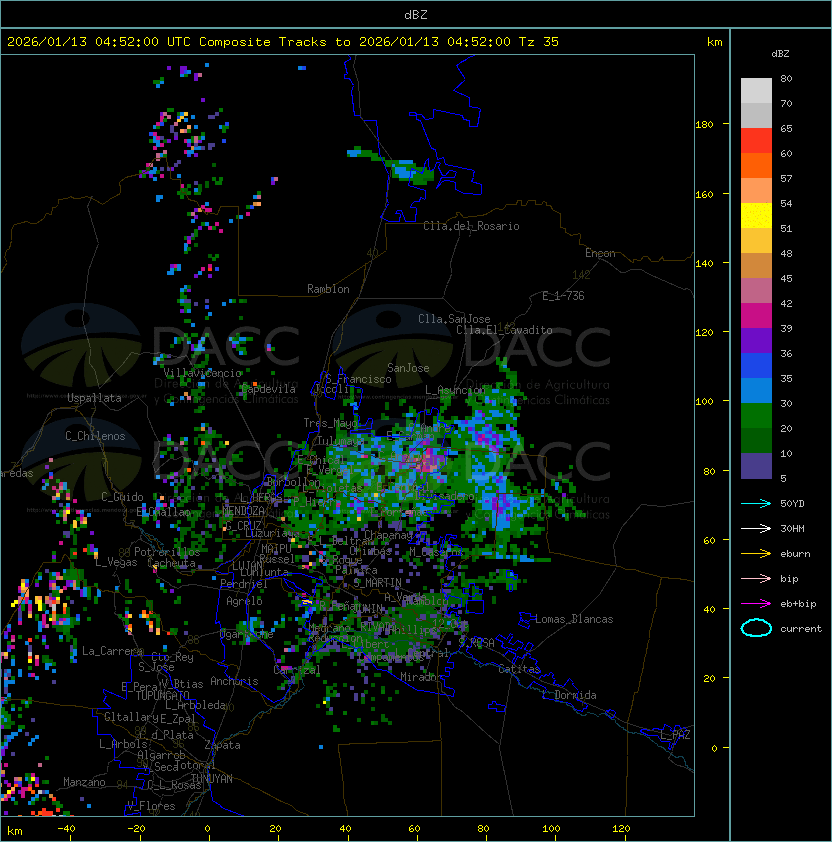Click the 'La_Carrera' map label
Viewport: 832px width, 842px height.
click(113, 651)
